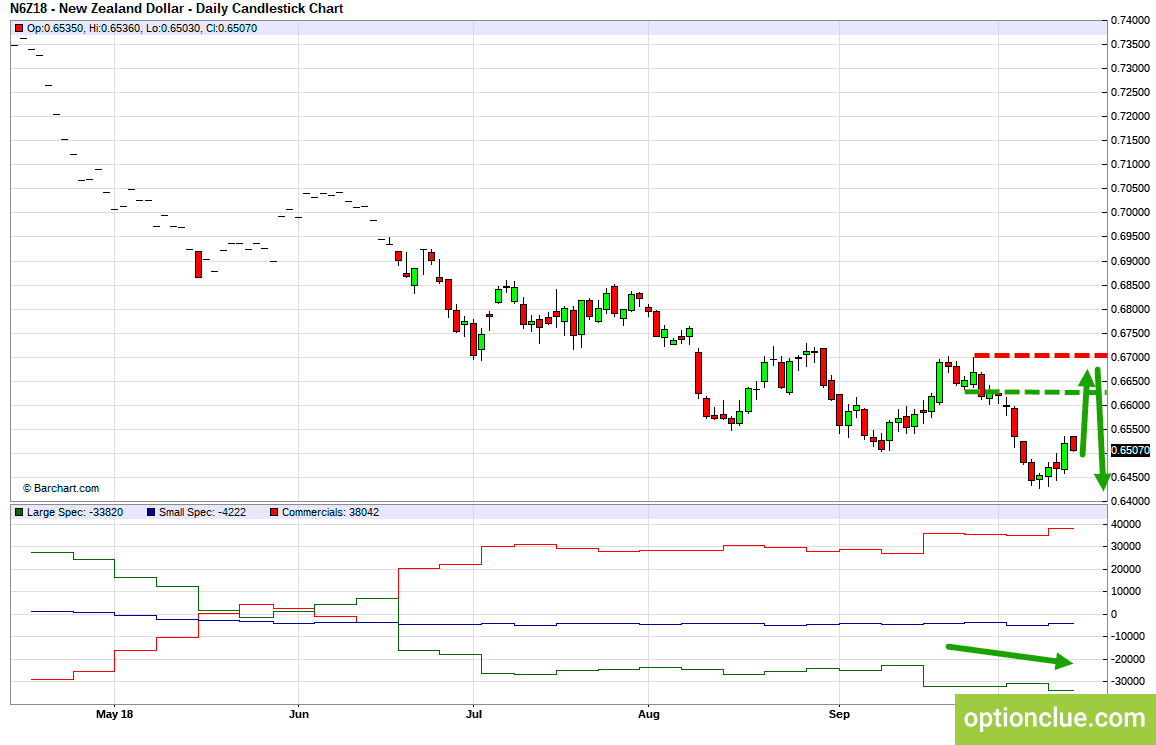Click the current price label 0.65070

(x=1130, y=450)
